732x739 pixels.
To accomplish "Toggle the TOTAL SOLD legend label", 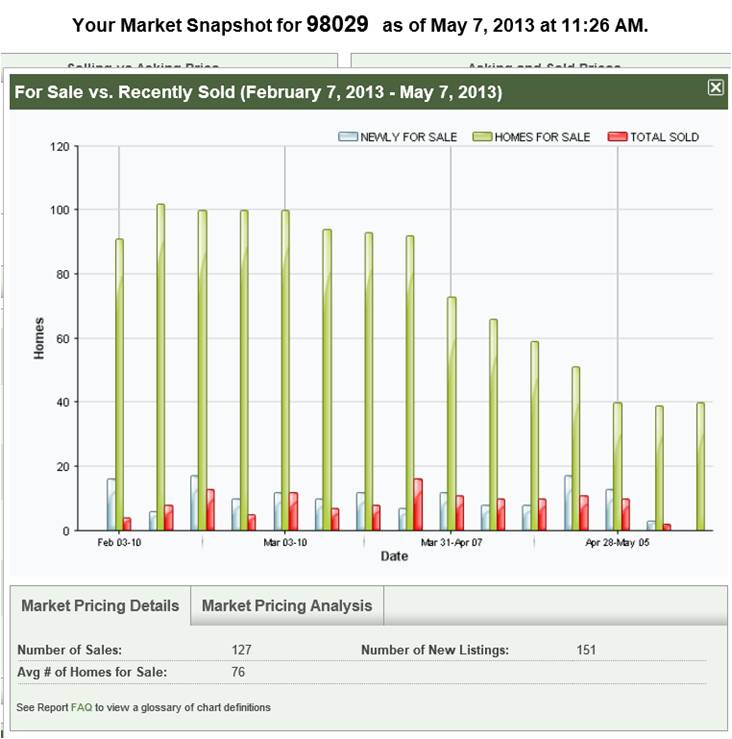I will [x=664, y=137].
